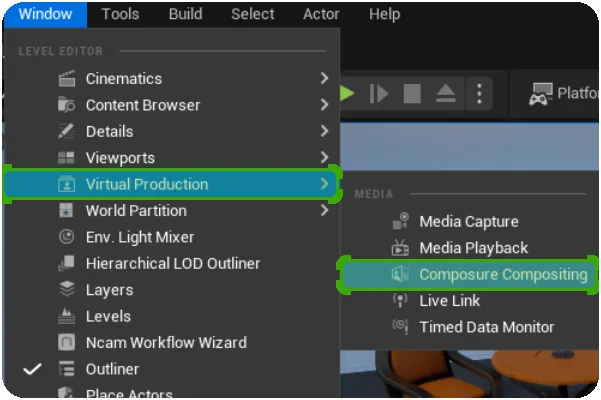Click the Layers stack icon
The height and width of the screenshot is (400, 601).
coord(67,289)
